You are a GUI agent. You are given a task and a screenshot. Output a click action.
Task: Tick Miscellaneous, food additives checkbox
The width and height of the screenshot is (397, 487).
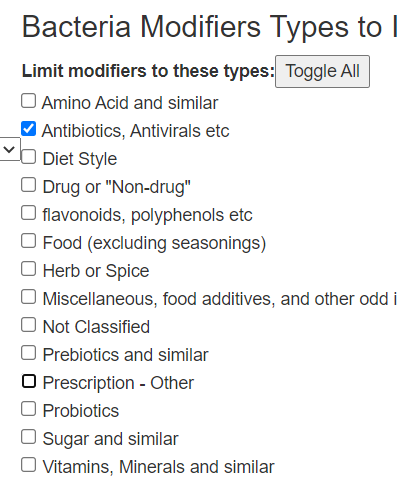click(29, 297)
